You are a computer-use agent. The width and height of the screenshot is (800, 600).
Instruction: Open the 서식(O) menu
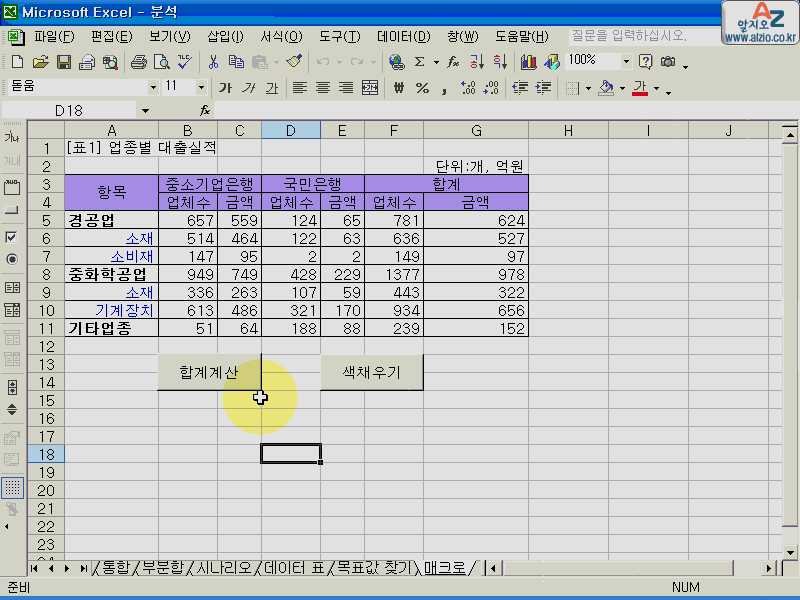[x=281, y=36]
